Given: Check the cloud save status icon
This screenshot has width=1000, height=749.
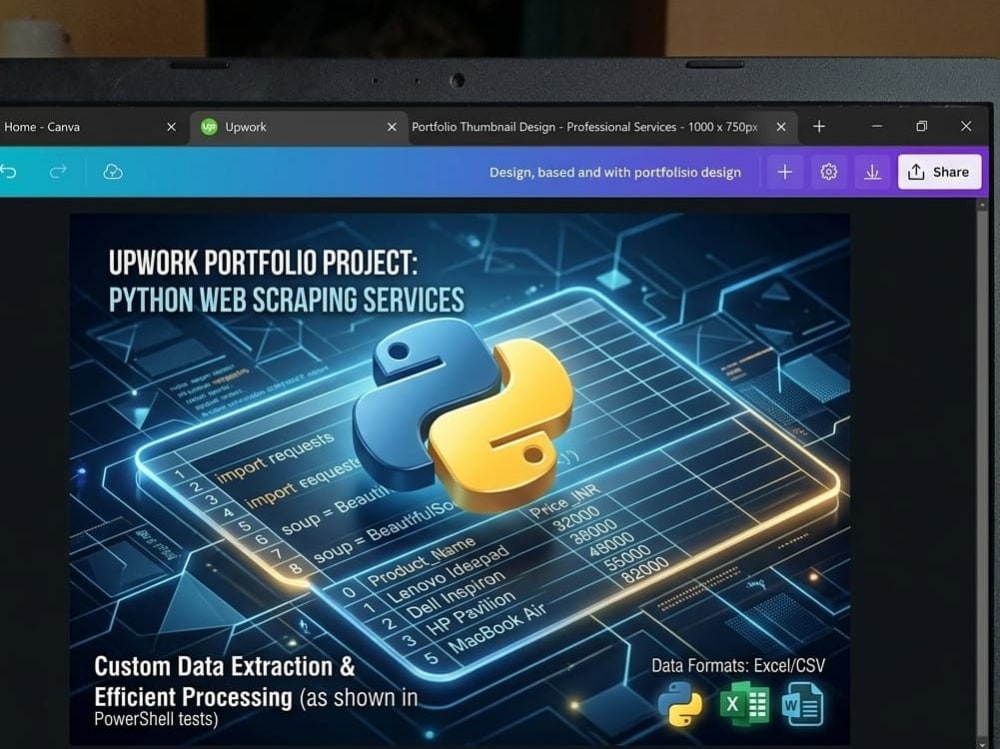Looking at the screenshot, I should [x=113, y=172].
